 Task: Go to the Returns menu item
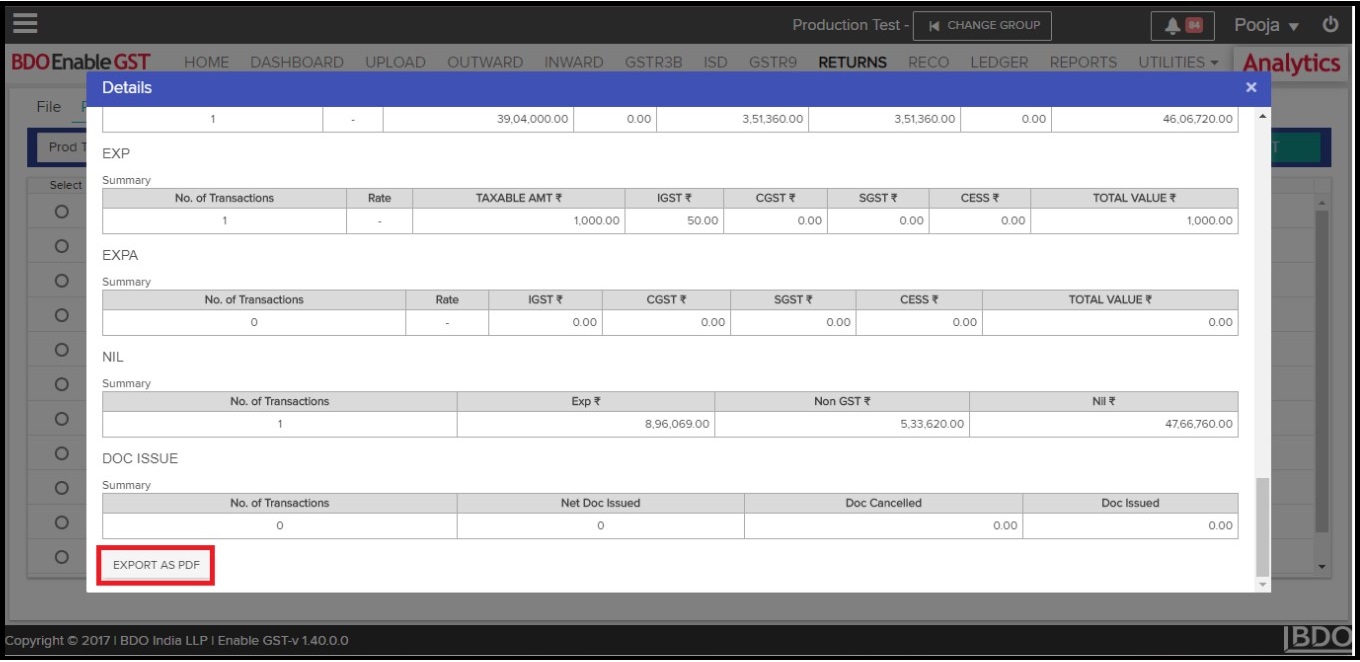tap(852, 63)
